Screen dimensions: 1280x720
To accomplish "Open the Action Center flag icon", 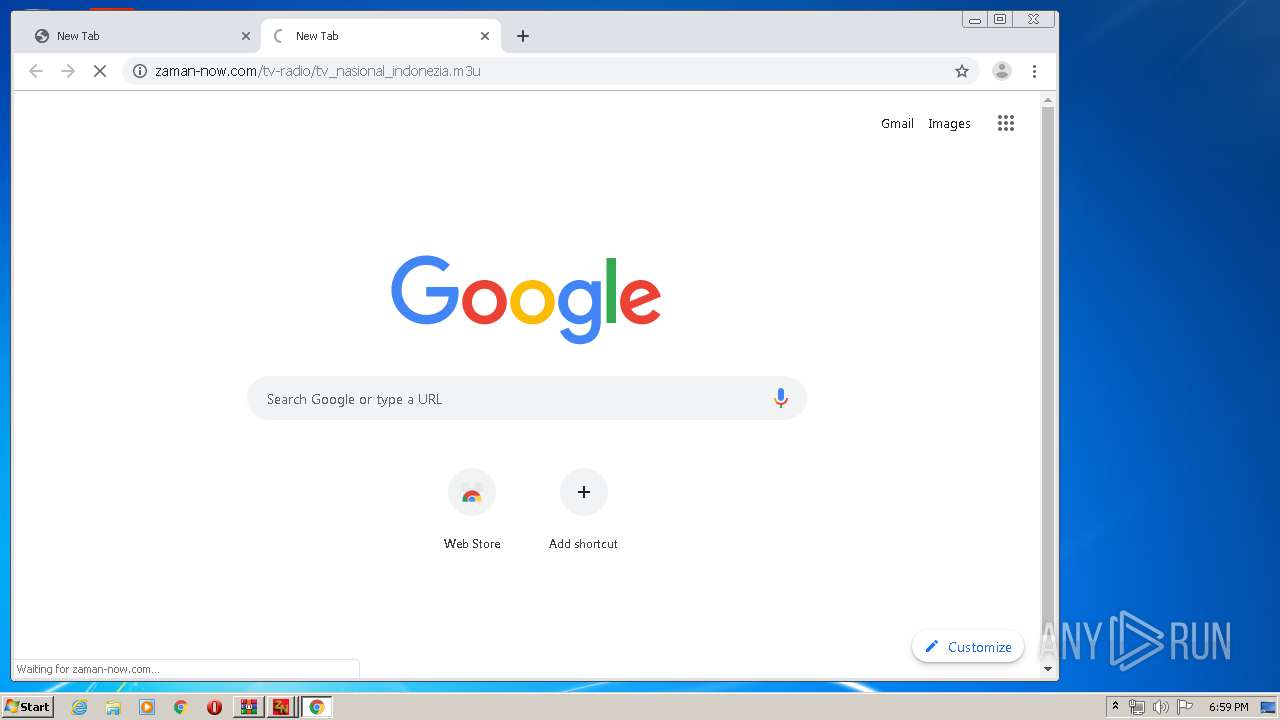I will tap(1185, 707).
